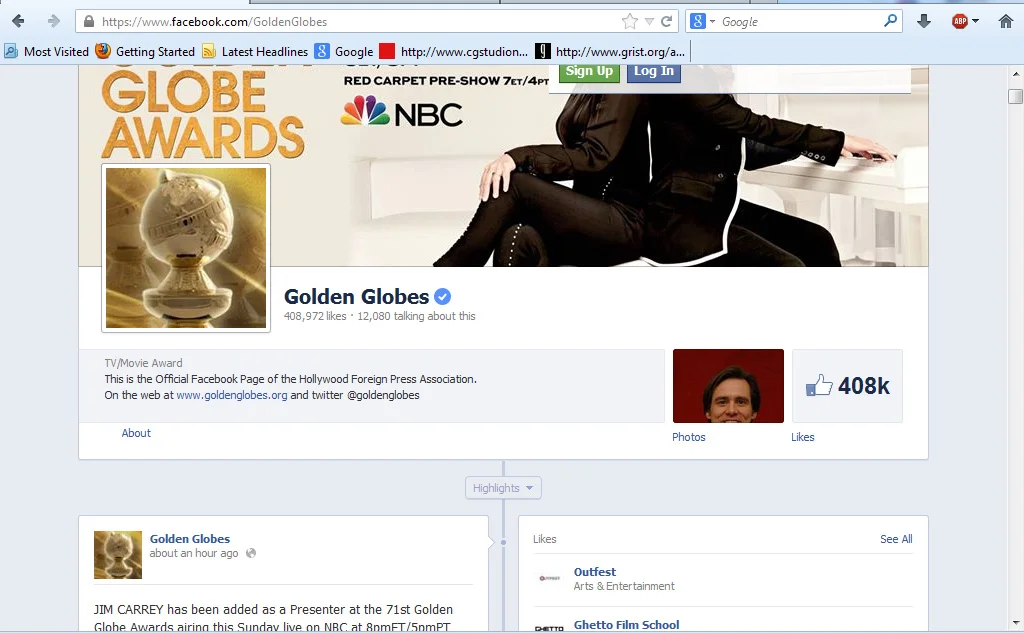Click the browser back arrow
The width and height of the screenshot is (1024, 633).
(18, 22)
